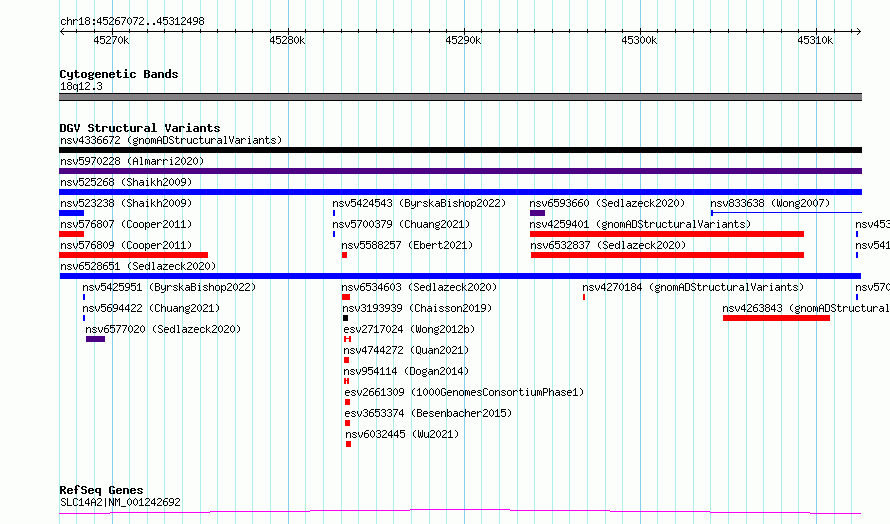Select the blue nsv523238 variant bar
Viewport: 890px width, 524px height.
(x=72, y=213)
